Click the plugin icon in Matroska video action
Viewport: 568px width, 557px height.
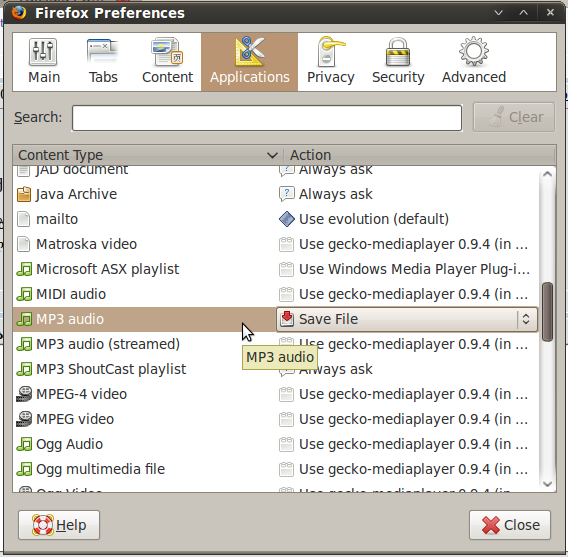coord(286,244)
